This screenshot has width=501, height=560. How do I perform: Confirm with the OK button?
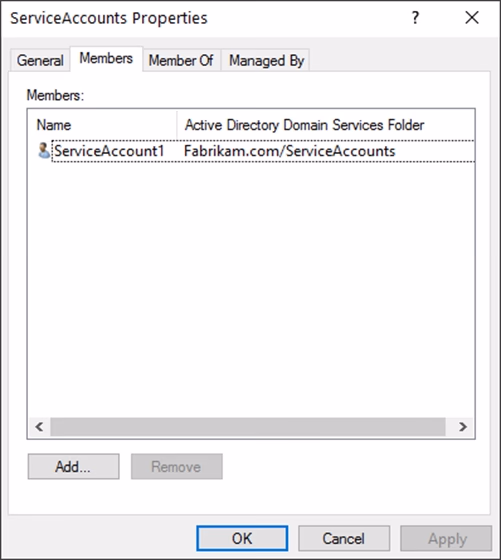point(242,538)
